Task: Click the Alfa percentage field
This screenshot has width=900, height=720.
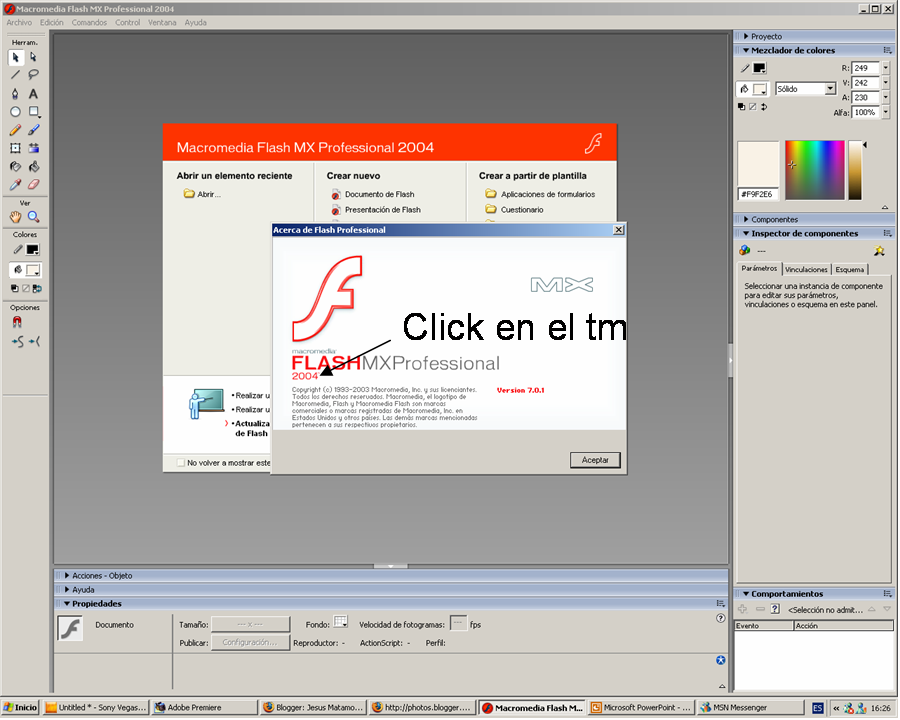Action: [x=866, y=113]
